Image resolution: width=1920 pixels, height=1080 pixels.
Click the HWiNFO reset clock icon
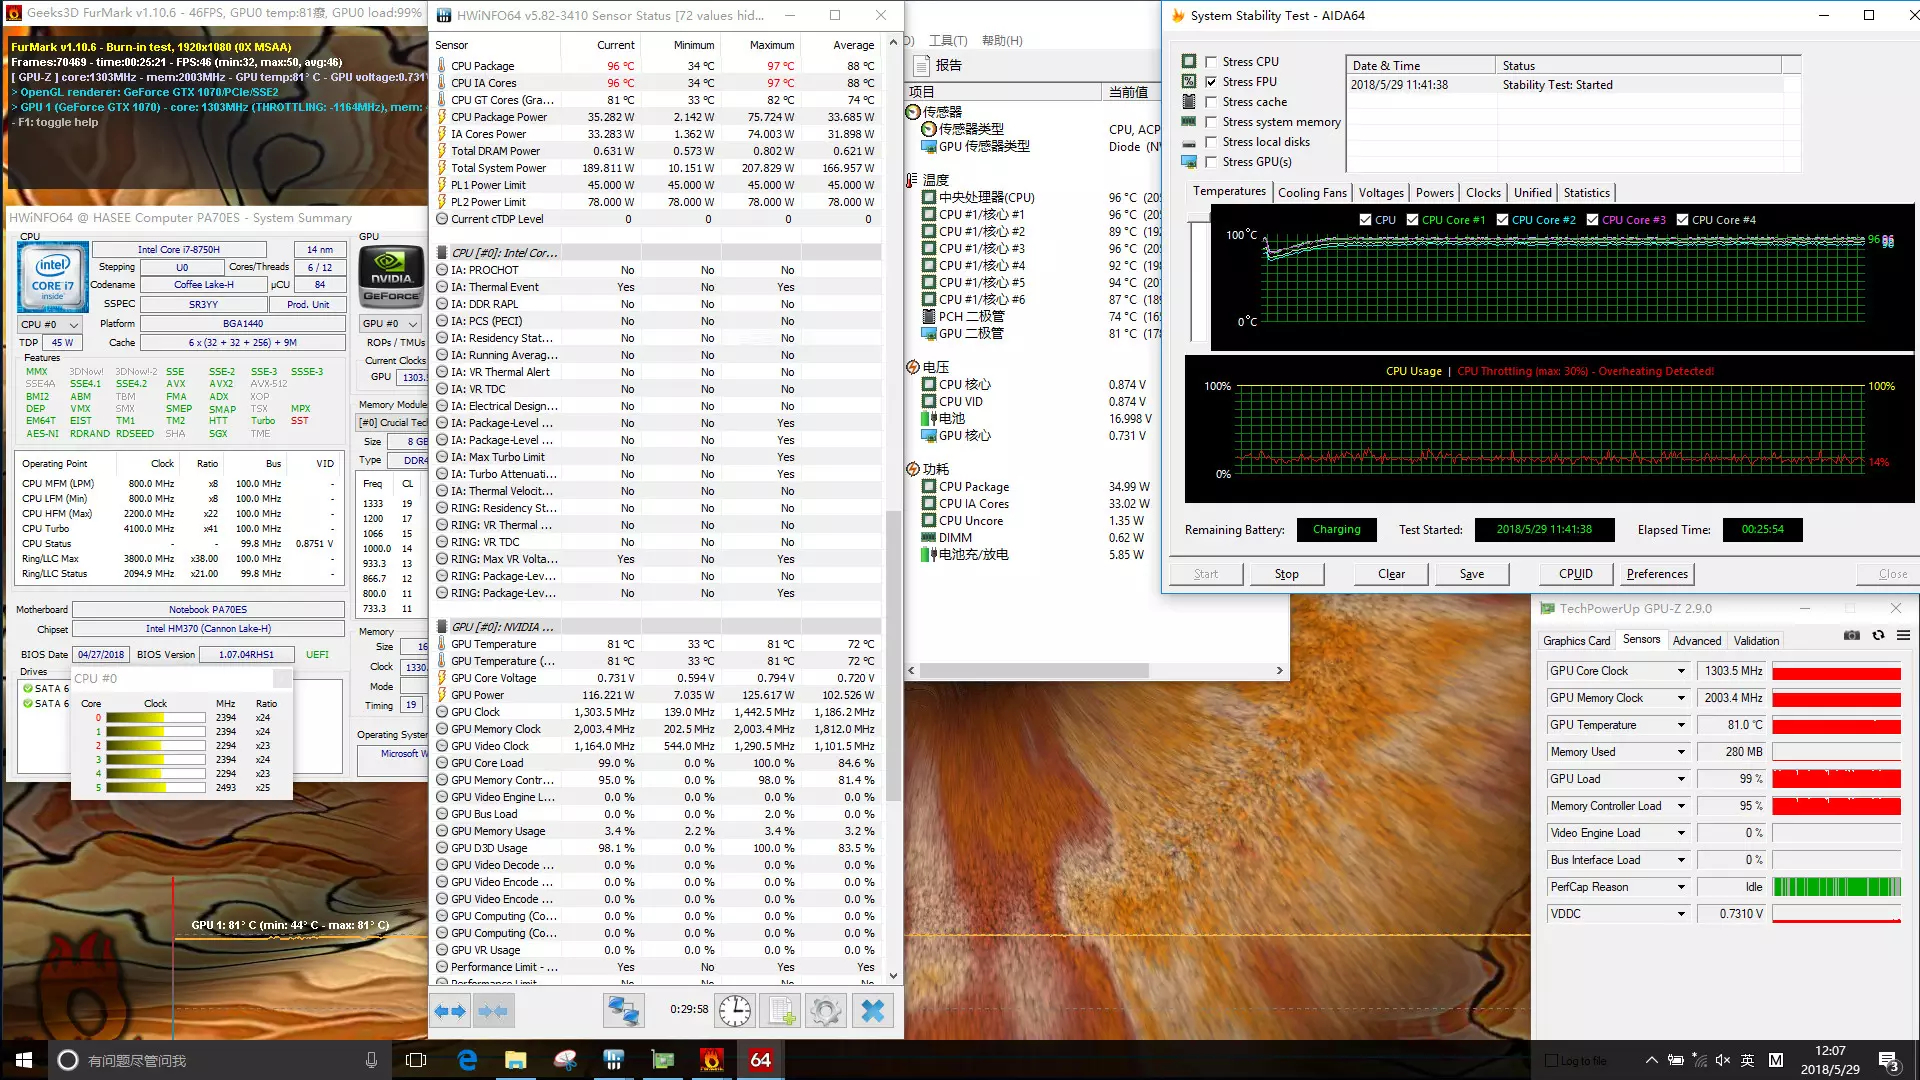click(735, 1011)
